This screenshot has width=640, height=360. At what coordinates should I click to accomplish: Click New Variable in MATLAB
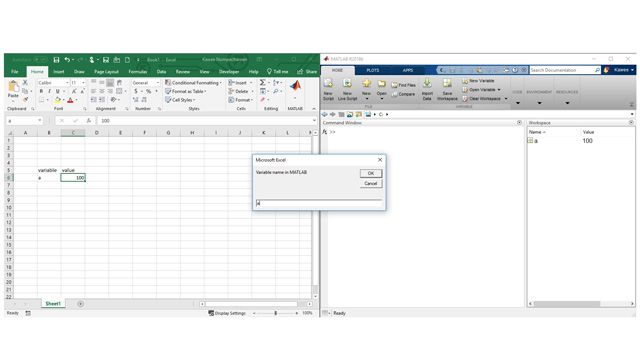[478, 81]
